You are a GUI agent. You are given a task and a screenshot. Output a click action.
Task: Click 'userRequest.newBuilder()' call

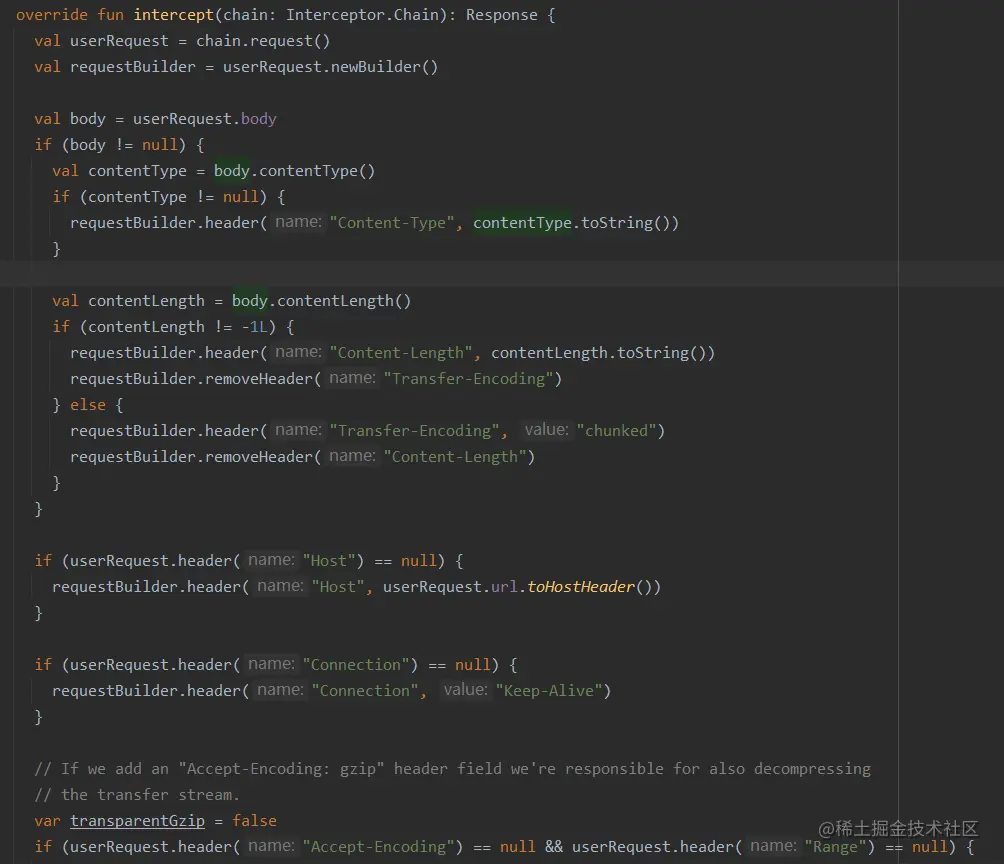[x=330, y=67]
